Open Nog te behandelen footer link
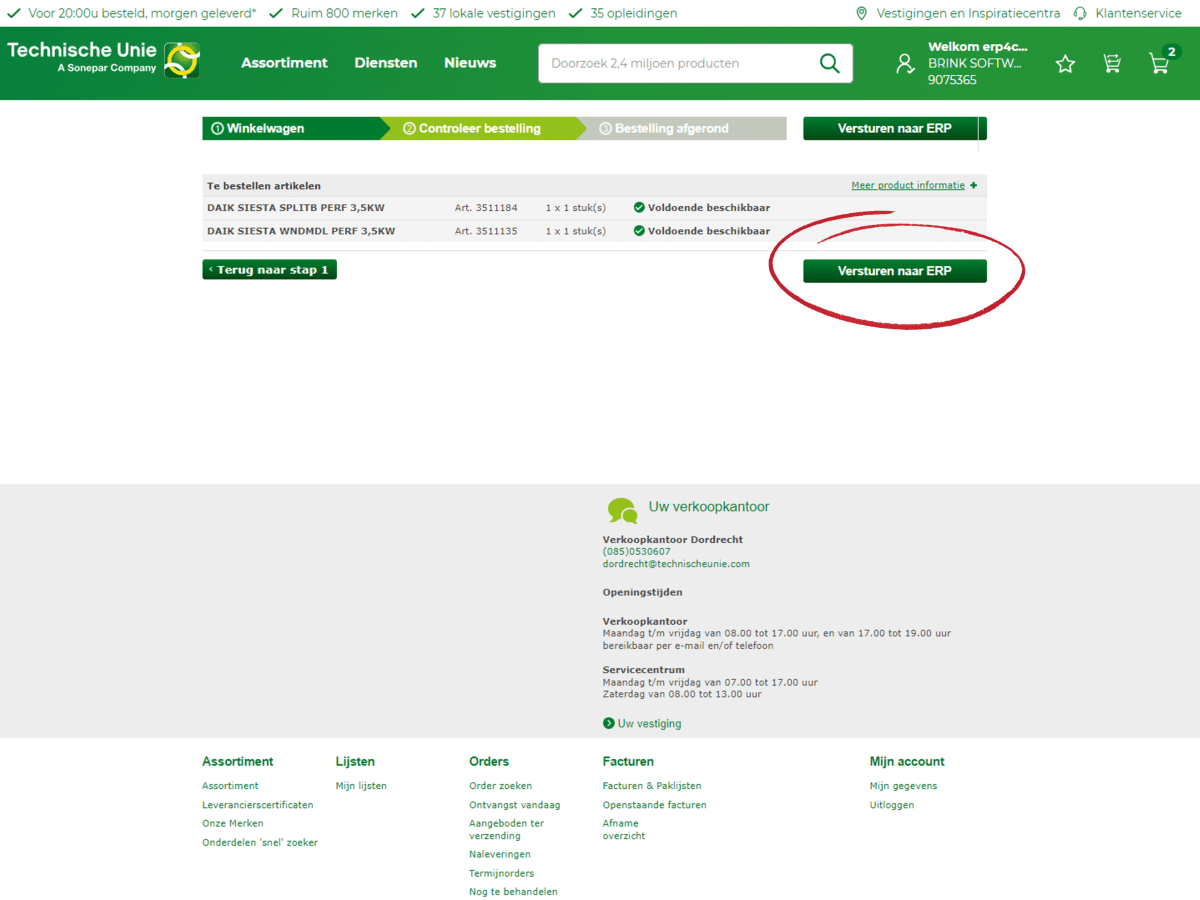 pos(513,892)
